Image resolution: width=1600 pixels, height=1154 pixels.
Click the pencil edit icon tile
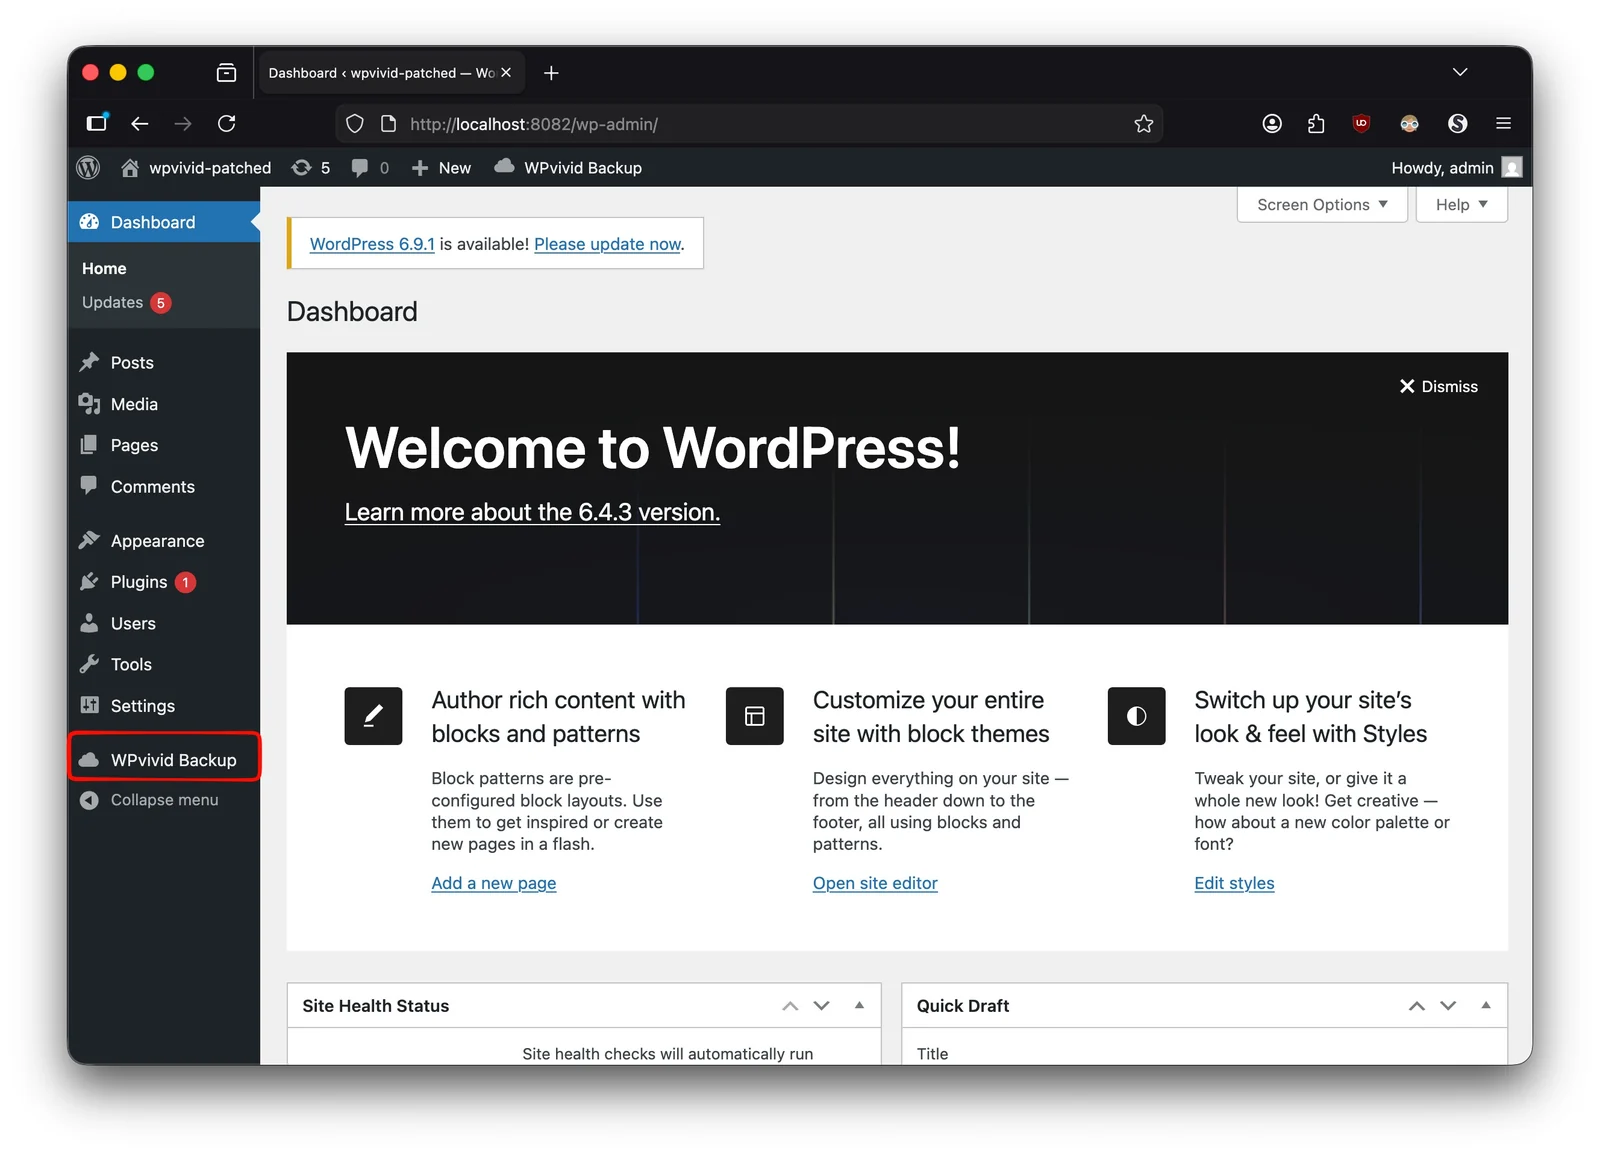pos(373,716)
